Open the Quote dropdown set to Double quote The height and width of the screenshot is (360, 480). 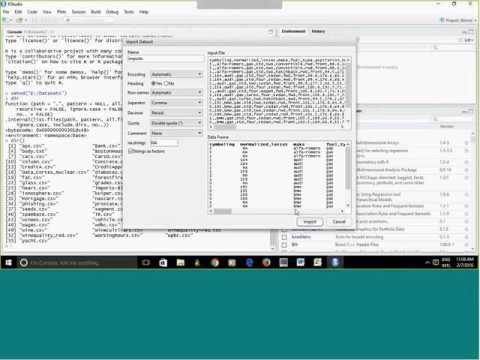click(x=176, y=123)
